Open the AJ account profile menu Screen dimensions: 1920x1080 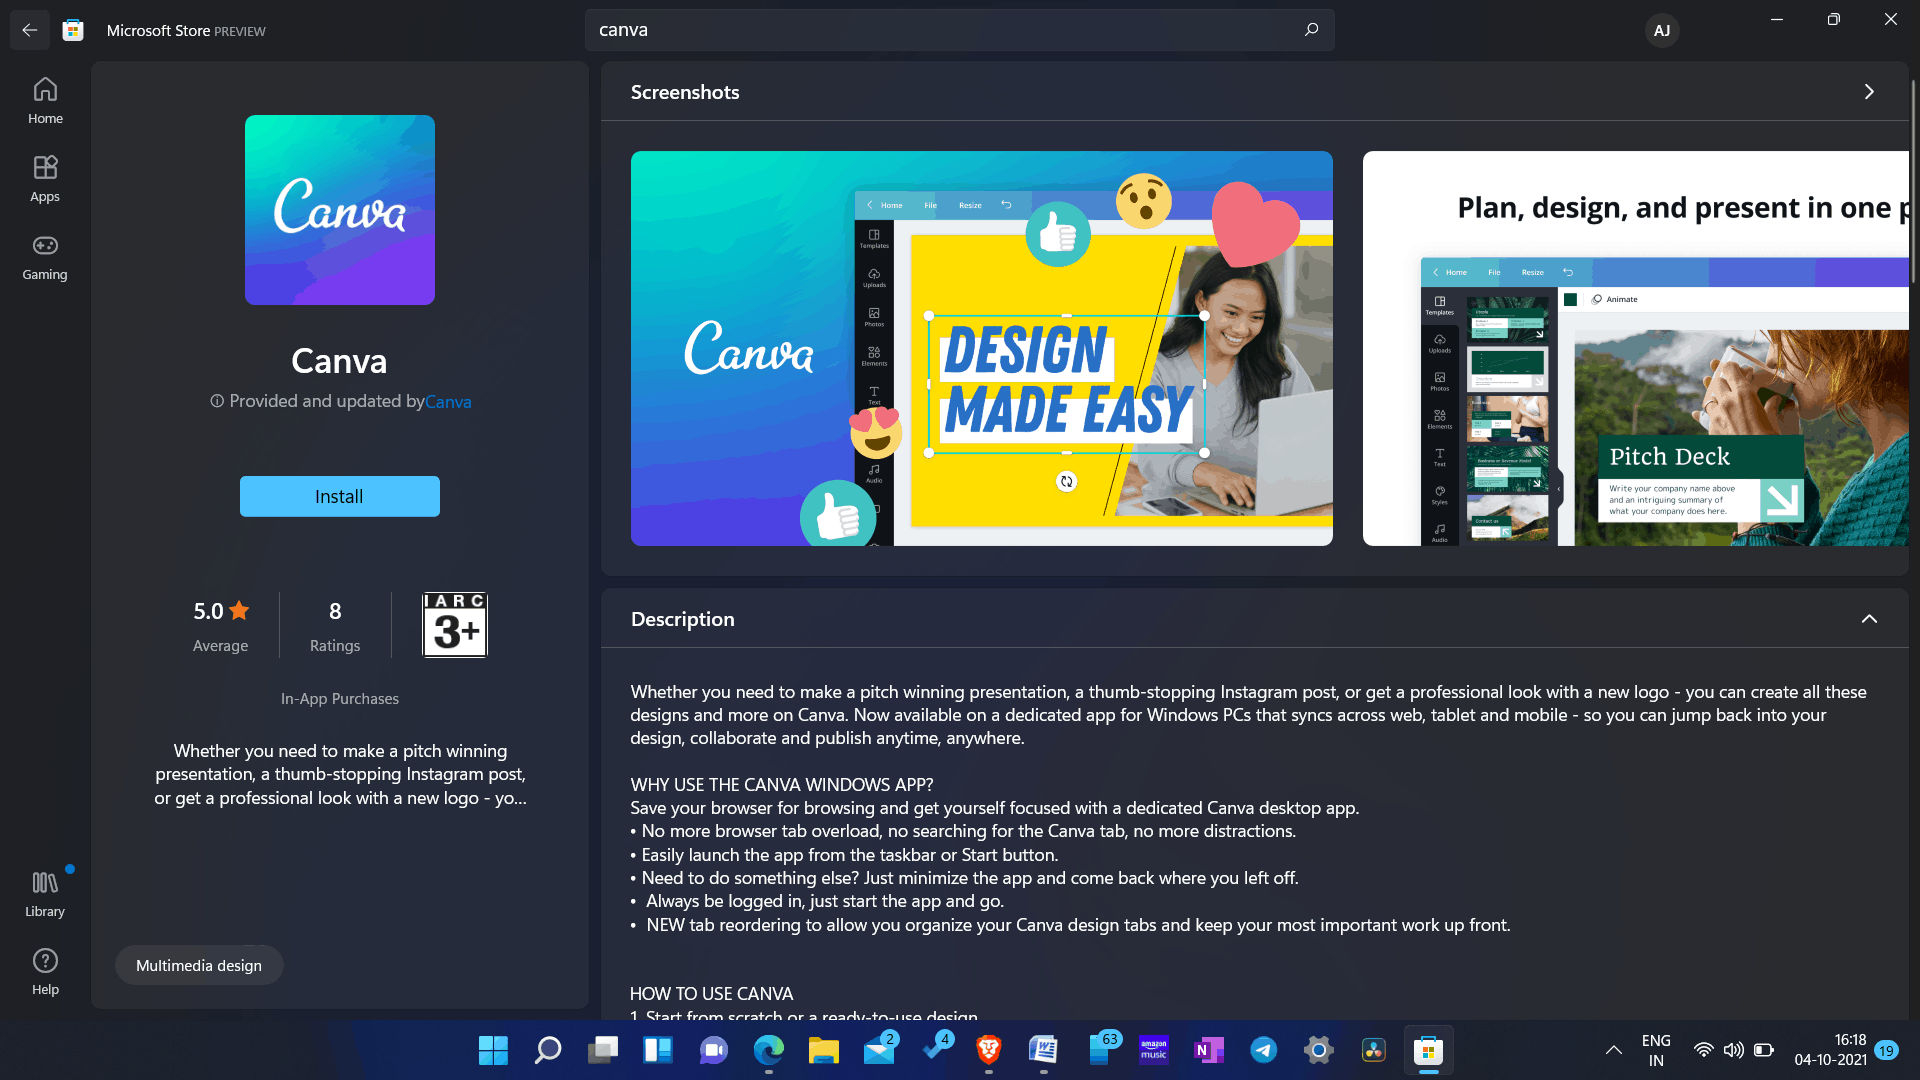click(x=1661, y=30)
